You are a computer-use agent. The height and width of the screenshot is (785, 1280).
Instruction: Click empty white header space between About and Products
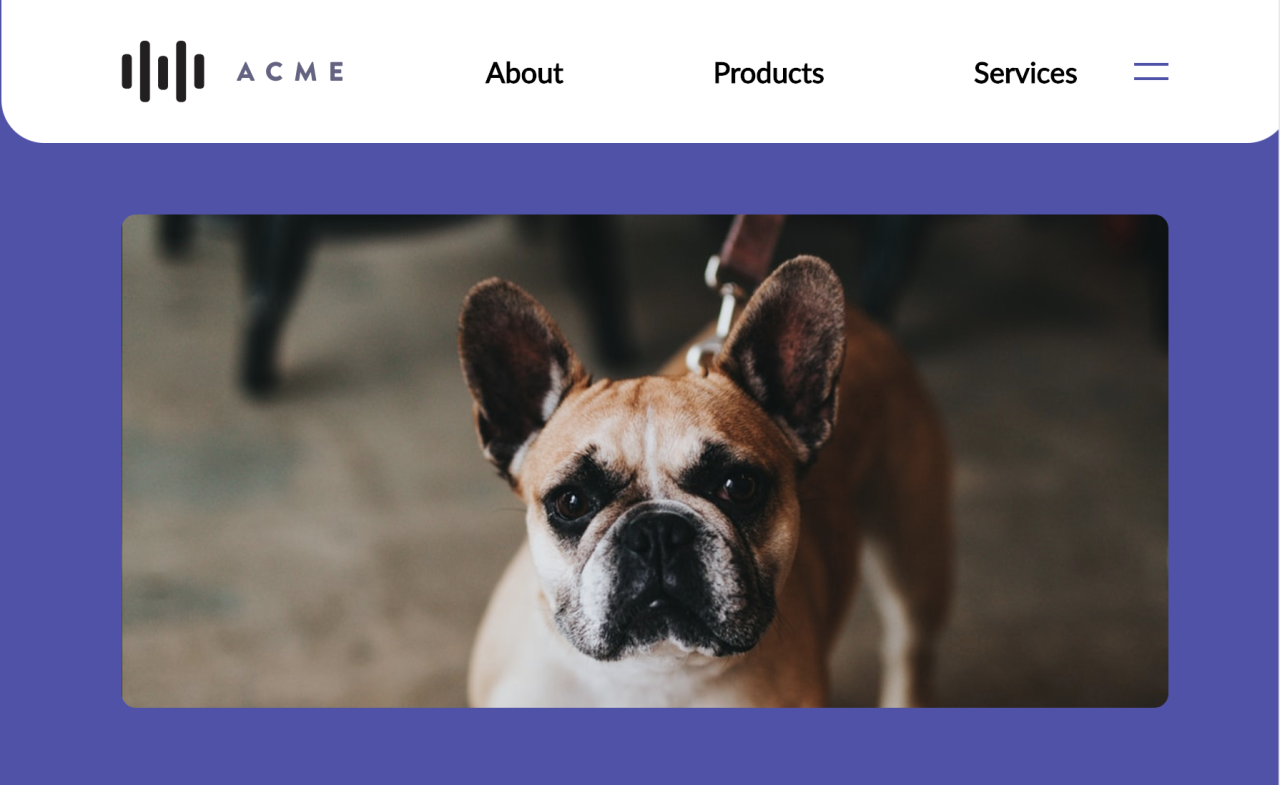pyautogui.click(x=638, y=73)
